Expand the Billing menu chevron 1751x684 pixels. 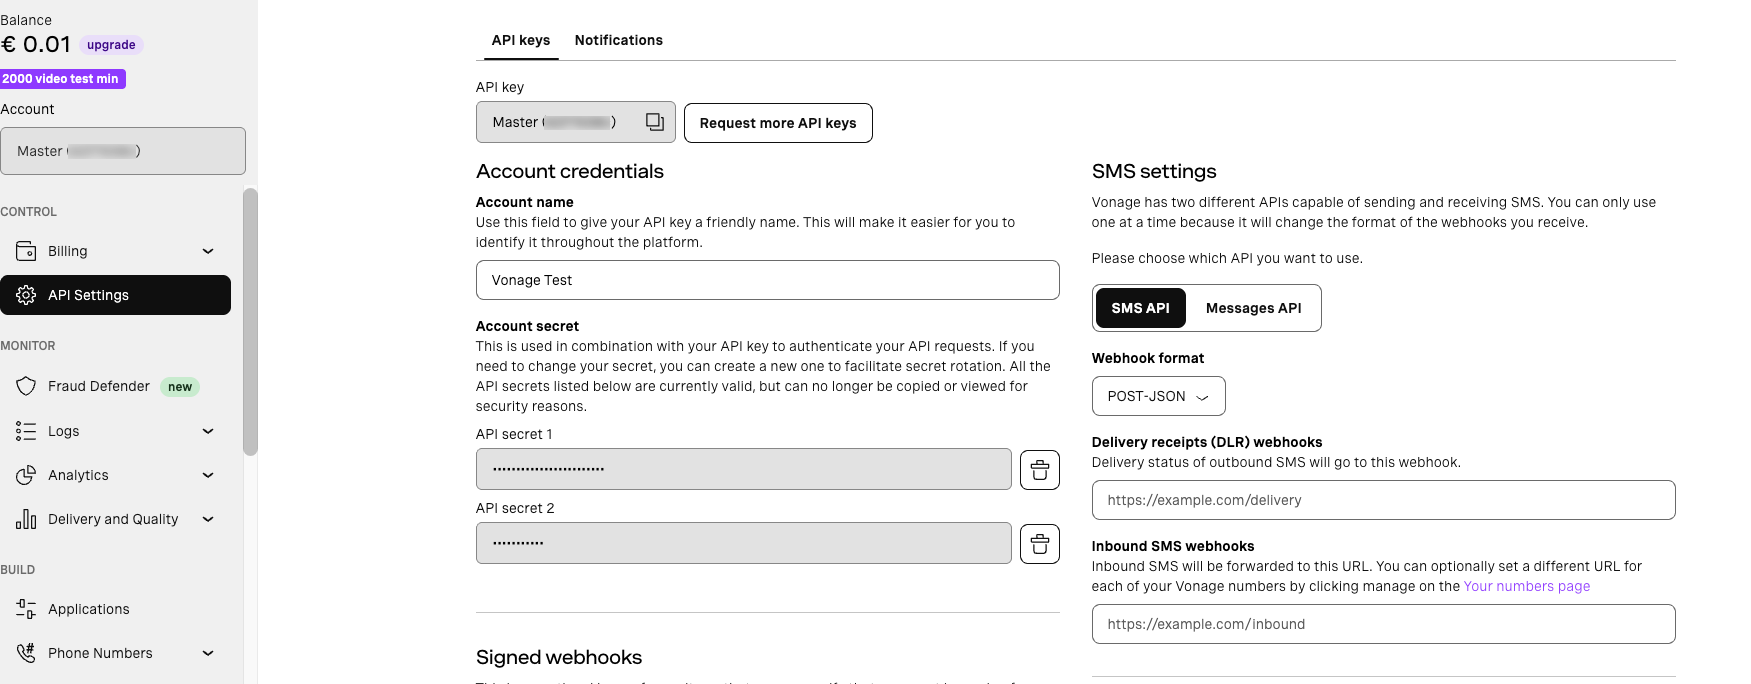pyautogui.click(x=208, y=251)
